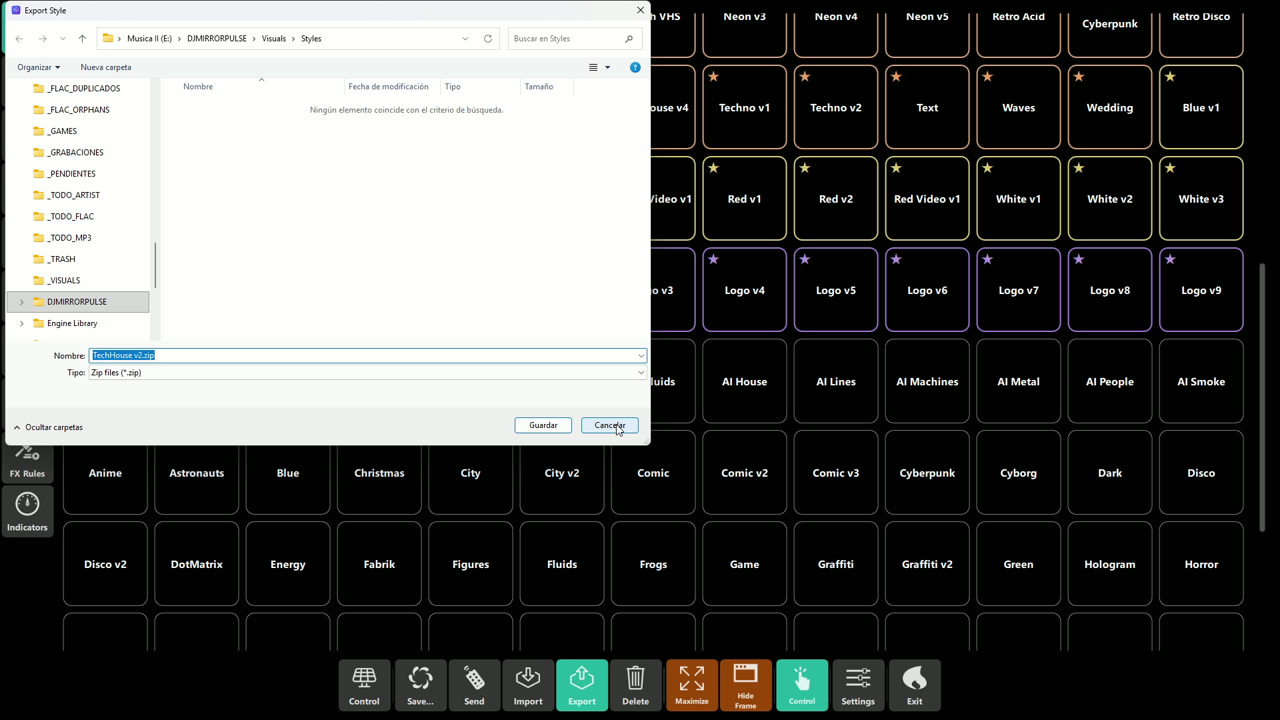Toggle favorite star on White v2 tile
The image size is (1280, 720).
click(x=1079, y=168)
